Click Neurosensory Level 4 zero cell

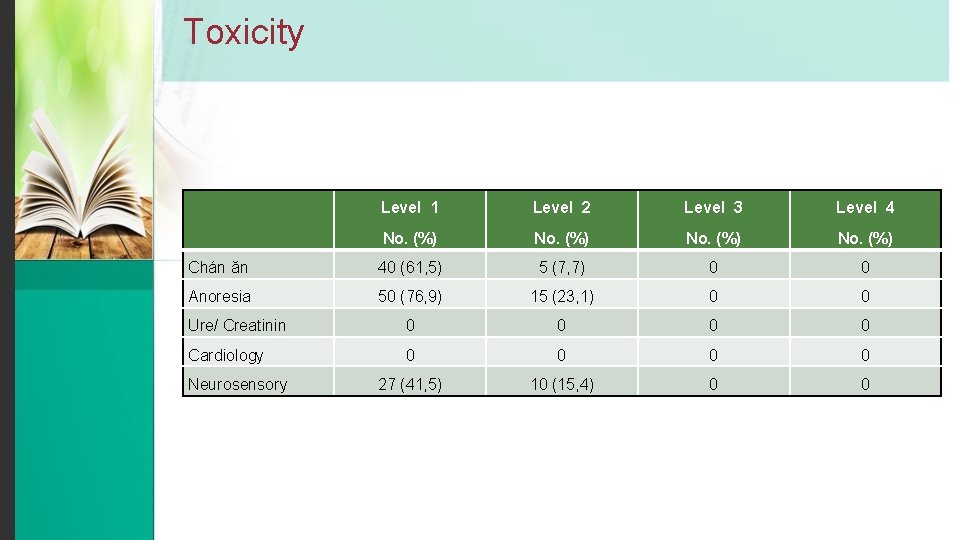tap(865, 384)
